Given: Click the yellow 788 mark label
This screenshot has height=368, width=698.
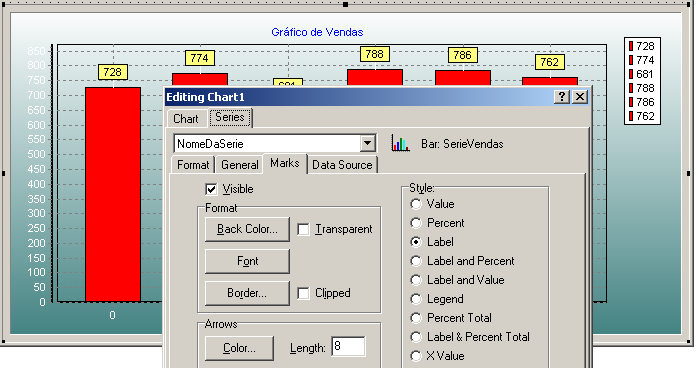Looking at the screenshot, I should coord(374,54).
